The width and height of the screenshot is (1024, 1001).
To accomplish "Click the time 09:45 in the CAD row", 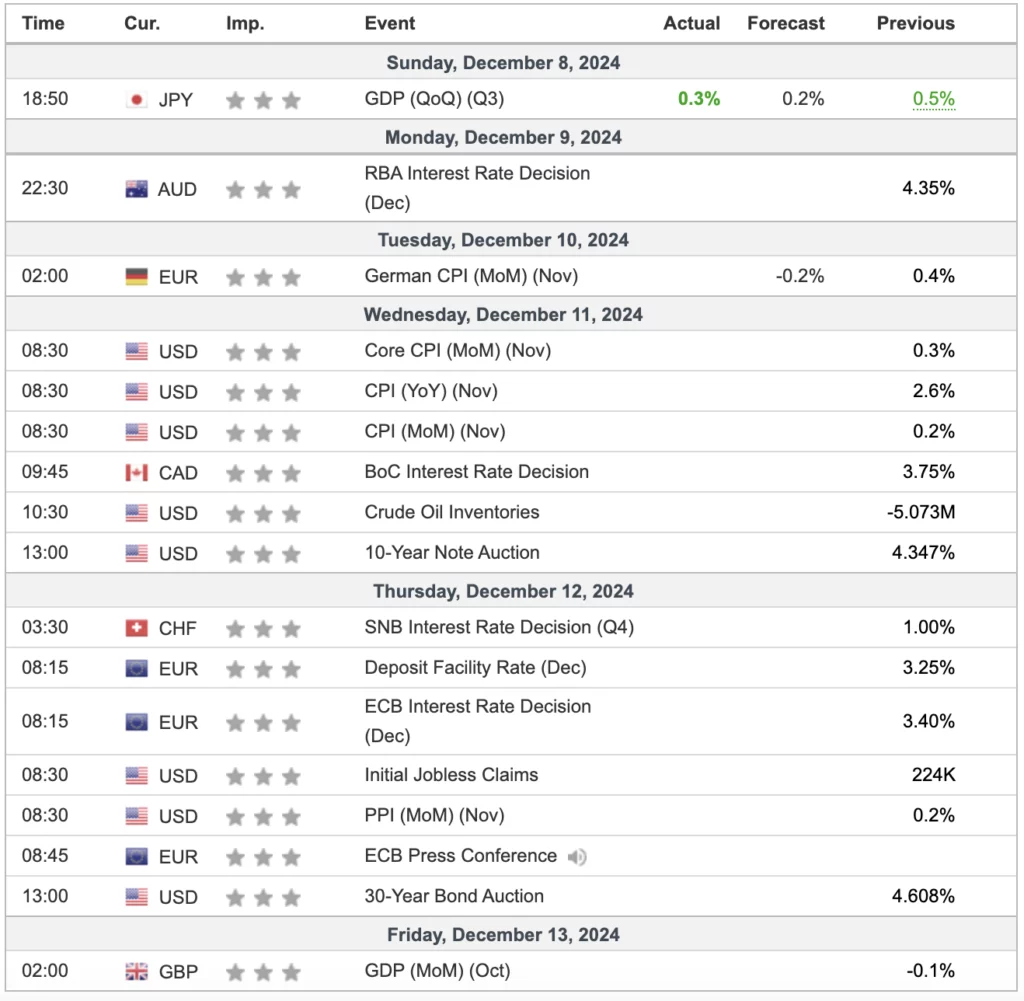I will [x=45, y=471].
